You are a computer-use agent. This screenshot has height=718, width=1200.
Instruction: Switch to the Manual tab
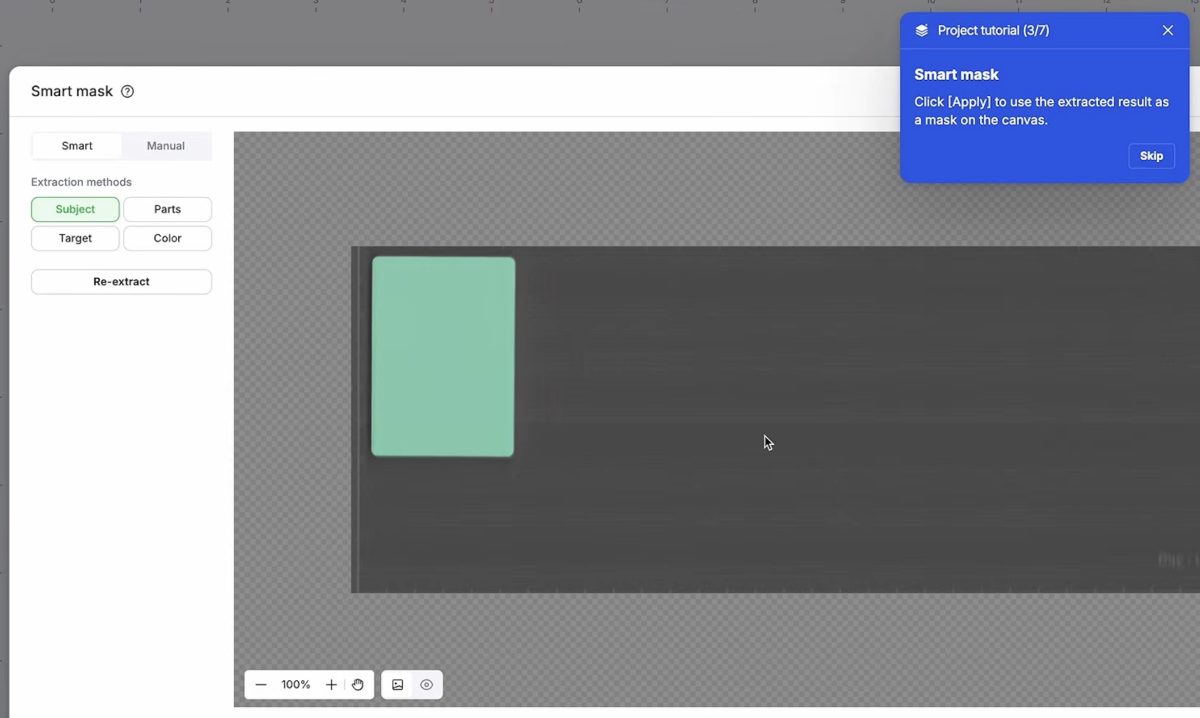pyautogui.click(x=166, y=146)
